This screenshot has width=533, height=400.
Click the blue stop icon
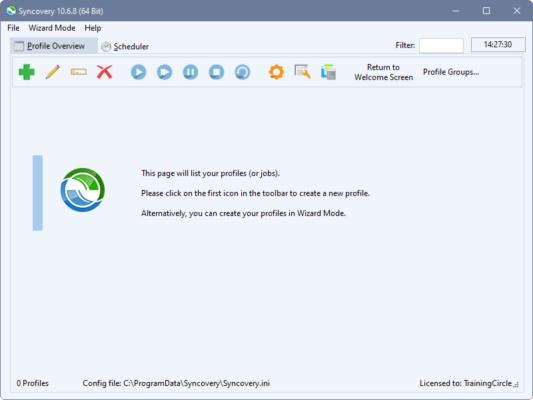[217, 72]
